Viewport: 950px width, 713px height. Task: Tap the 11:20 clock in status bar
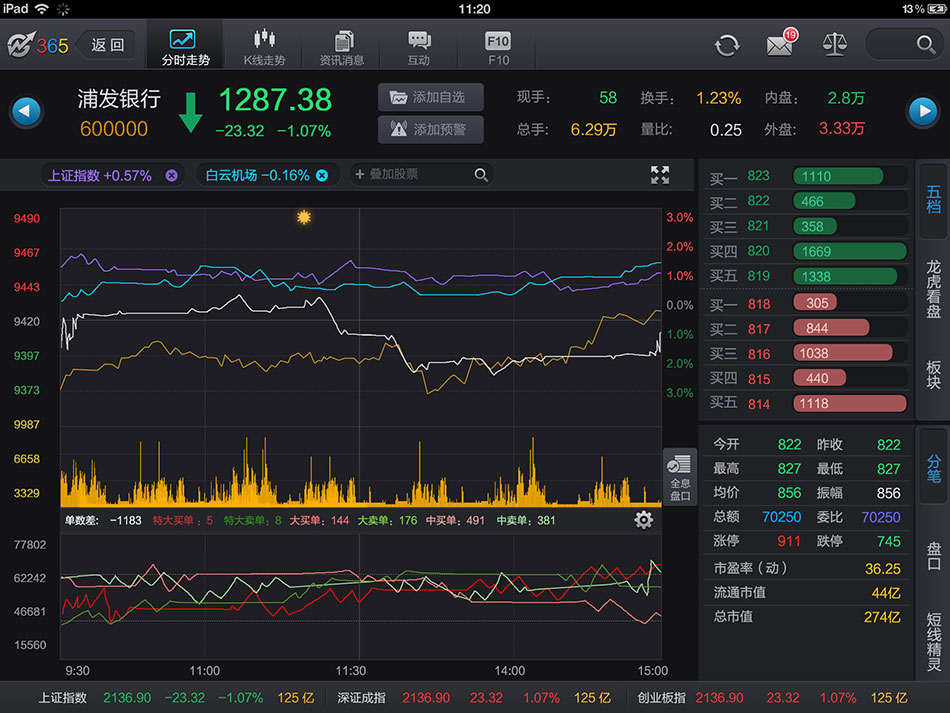pyautogui.click(x=474, y=9)
